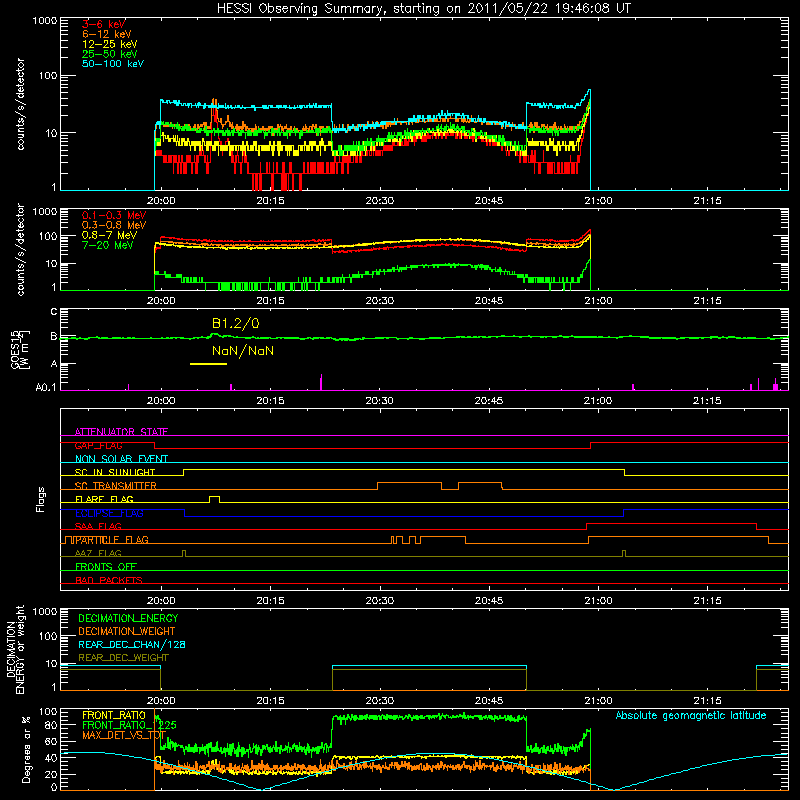Select the 3-6 keV legend label
This screenshot has height=800, width=800.
pos(104,24)
